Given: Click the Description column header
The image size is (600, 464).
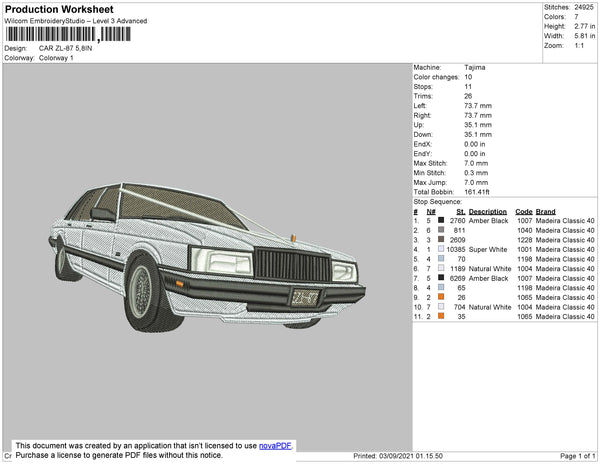Looking at the screenshot, I should 488,212.
